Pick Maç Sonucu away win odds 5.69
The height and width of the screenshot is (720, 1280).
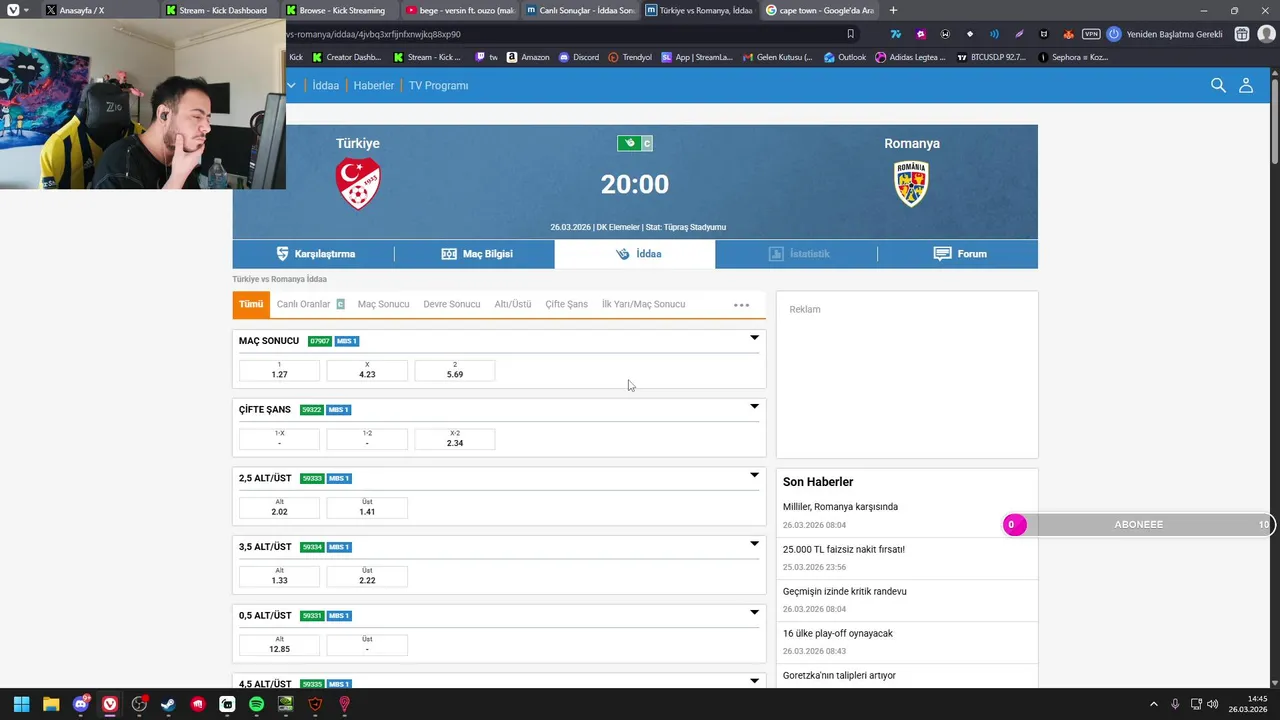pos(455,371)
